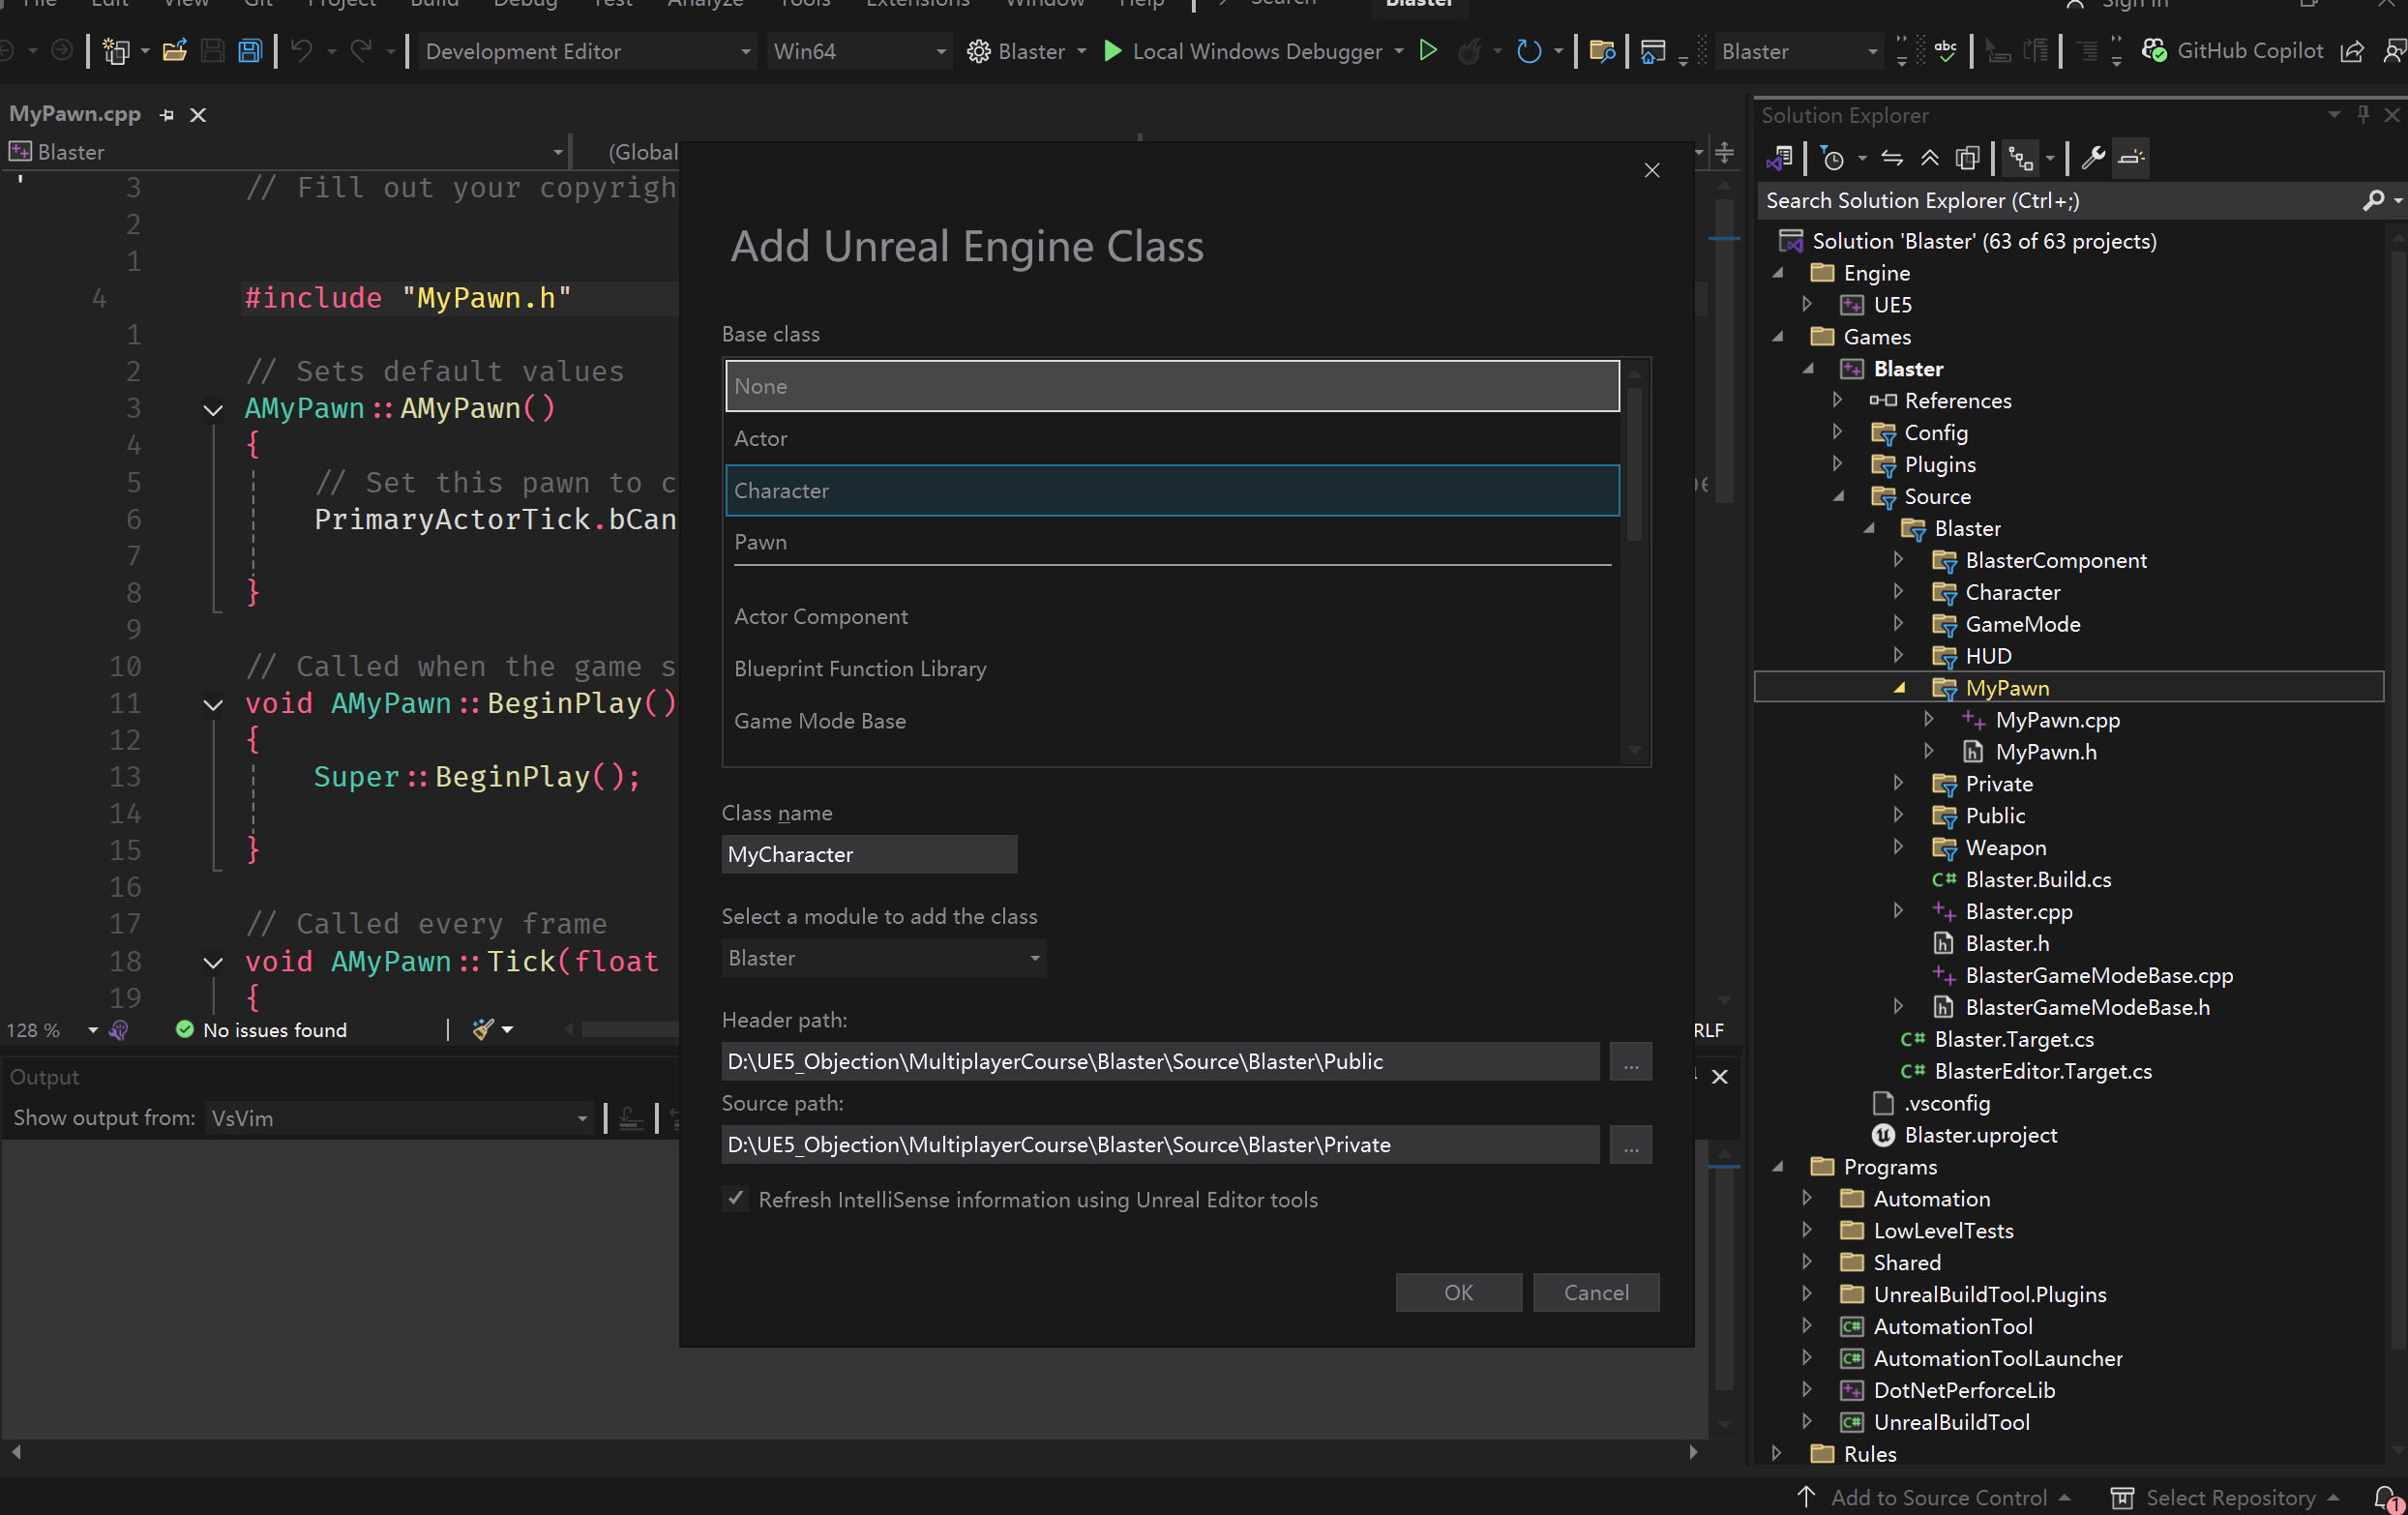Toggle nested hierarchy view button in Solution Explorer
Viewport: 2408px width, 1515px height.
2021,158
